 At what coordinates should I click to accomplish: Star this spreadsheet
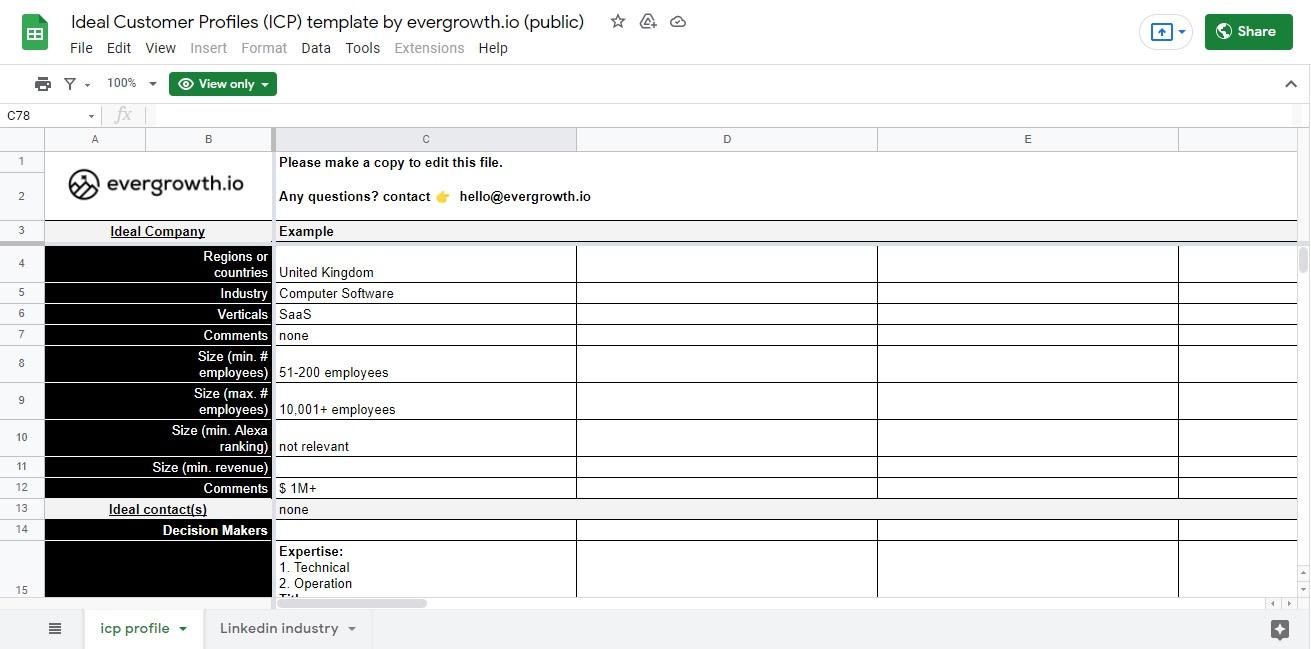[x=618, y=21]
